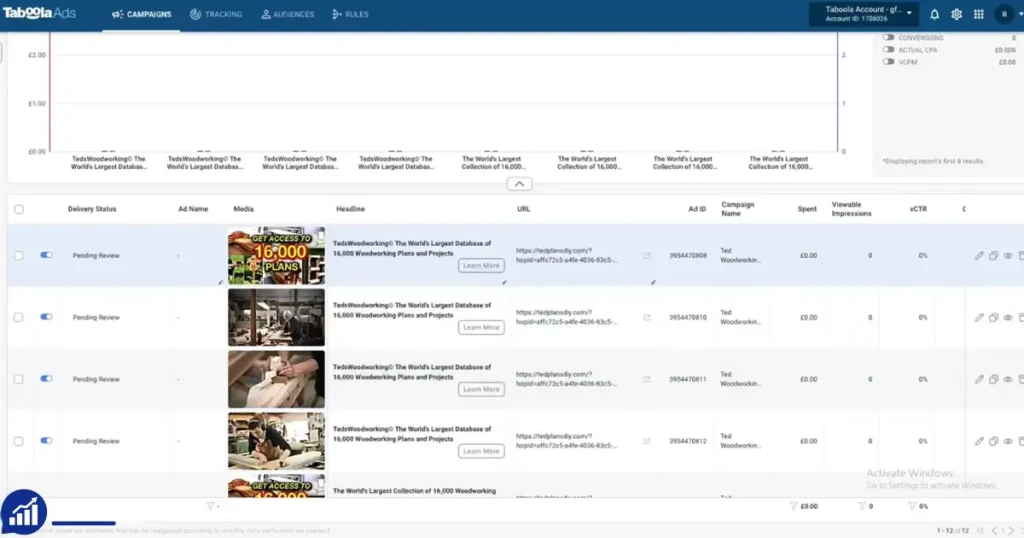Open URL link icon for ad 3954470808

tap(647, 255)
